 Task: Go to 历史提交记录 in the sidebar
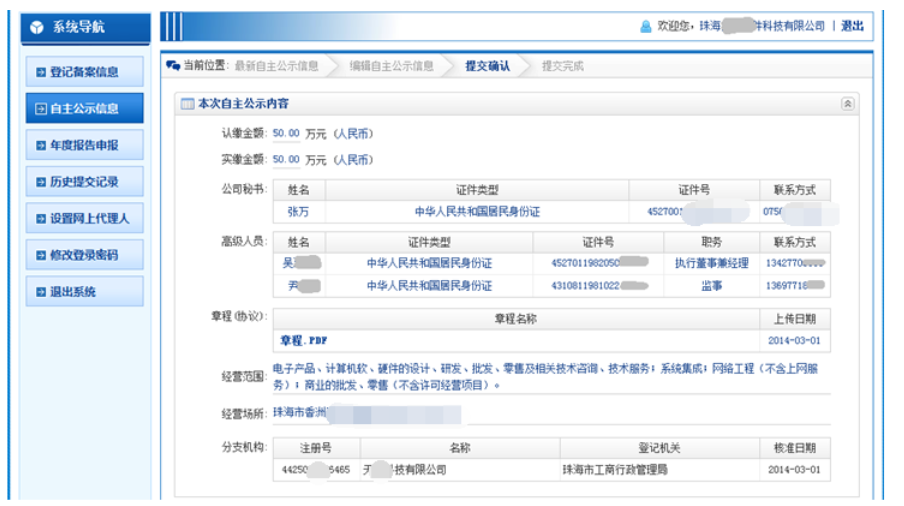click(x=84, y=182)
